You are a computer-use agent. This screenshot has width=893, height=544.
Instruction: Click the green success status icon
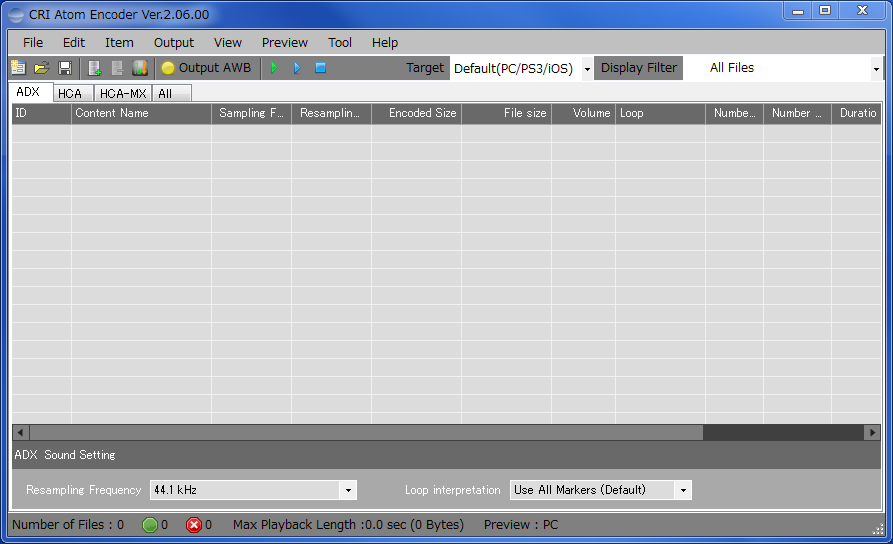[x=150, y=525]
